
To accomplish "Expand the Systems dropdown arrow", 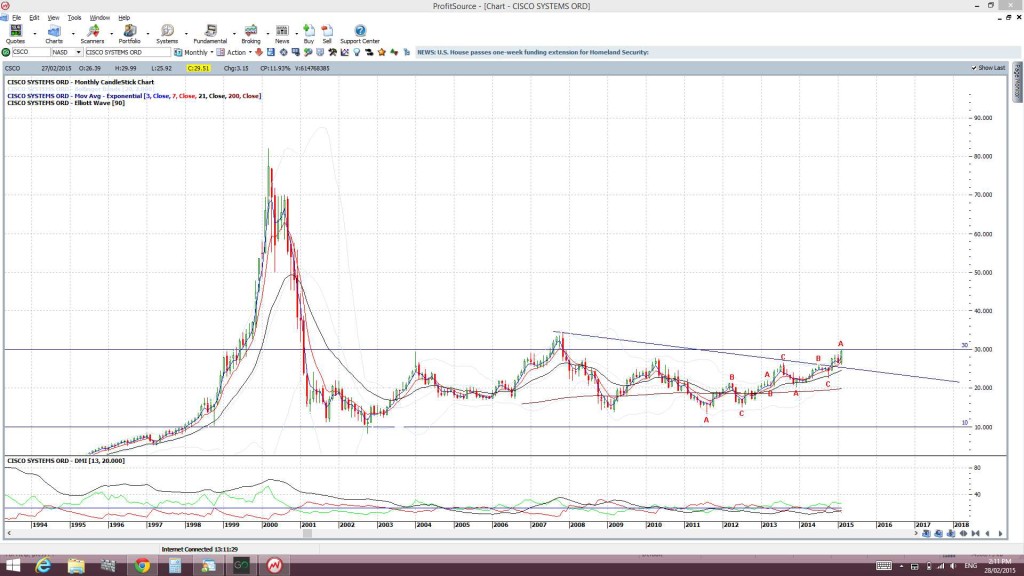I will [x=186, y=34].
